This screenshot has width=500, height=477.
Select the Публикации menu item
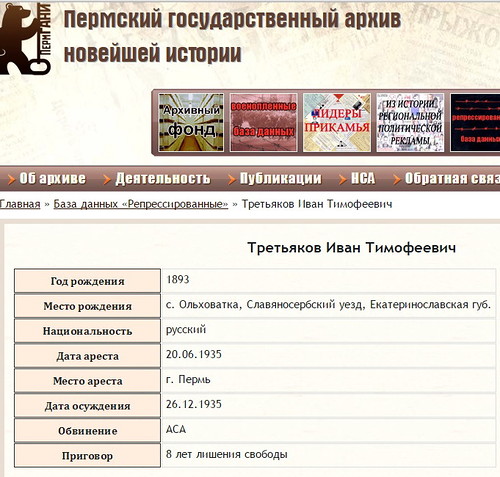coord(281,179)
